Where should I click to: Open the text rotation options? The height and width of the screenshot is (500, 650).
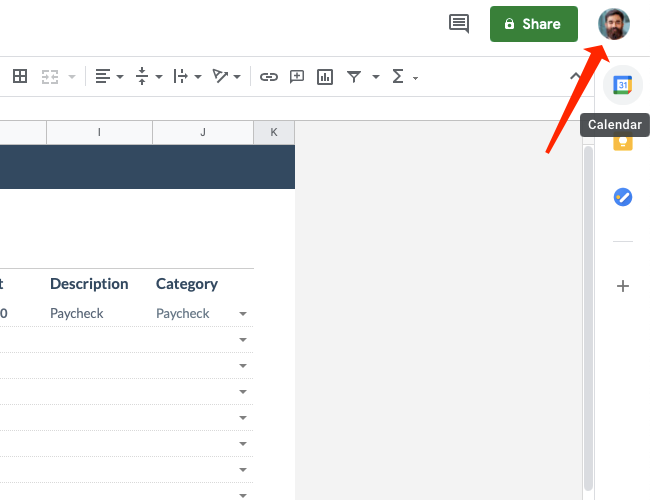[226, 76]
